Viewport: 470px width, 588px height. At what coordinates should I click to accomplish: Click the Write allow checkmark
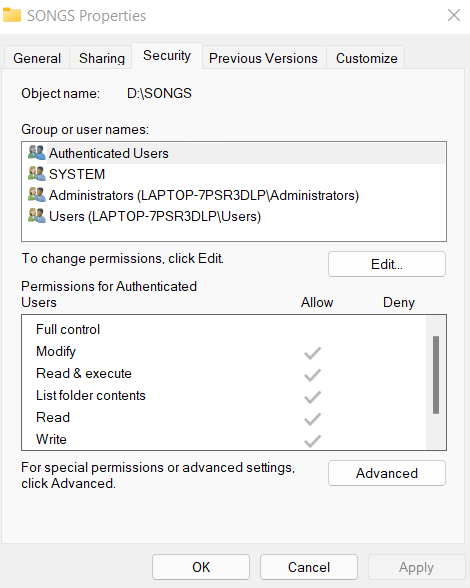pos(312,441)
